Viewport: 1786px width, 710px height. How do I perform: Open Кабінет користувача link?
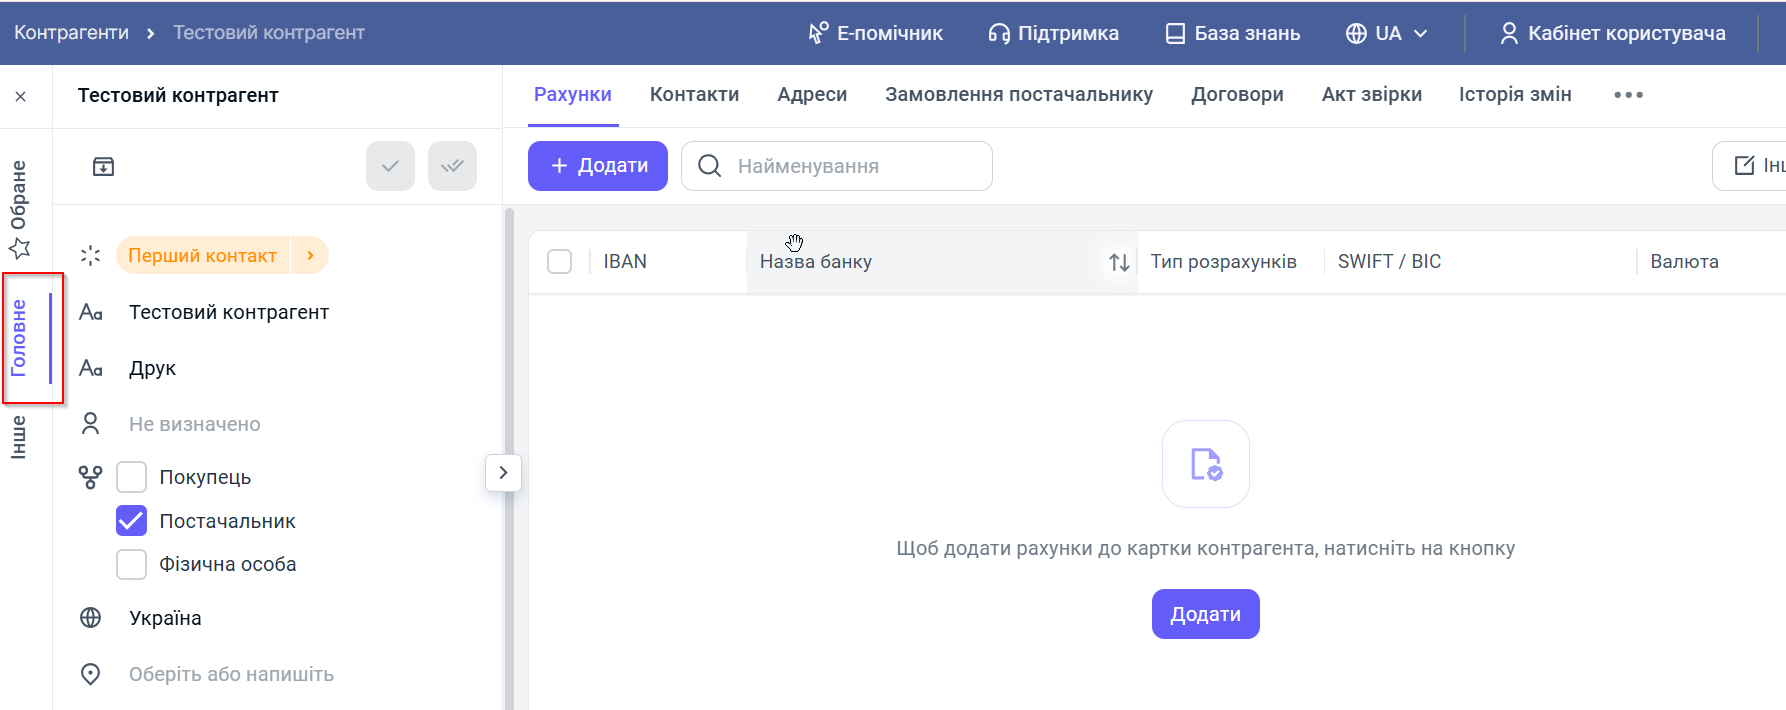tap(1612, 33)
